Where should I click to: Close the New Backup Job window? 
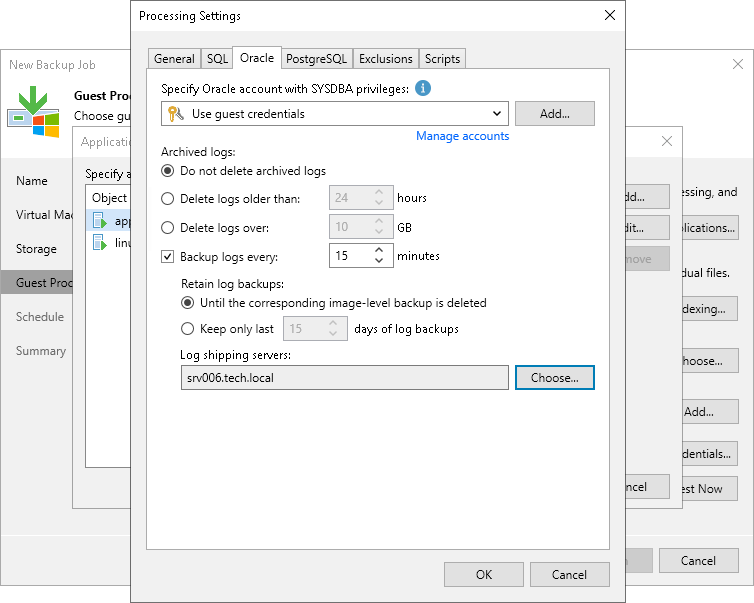coord(738,64)
